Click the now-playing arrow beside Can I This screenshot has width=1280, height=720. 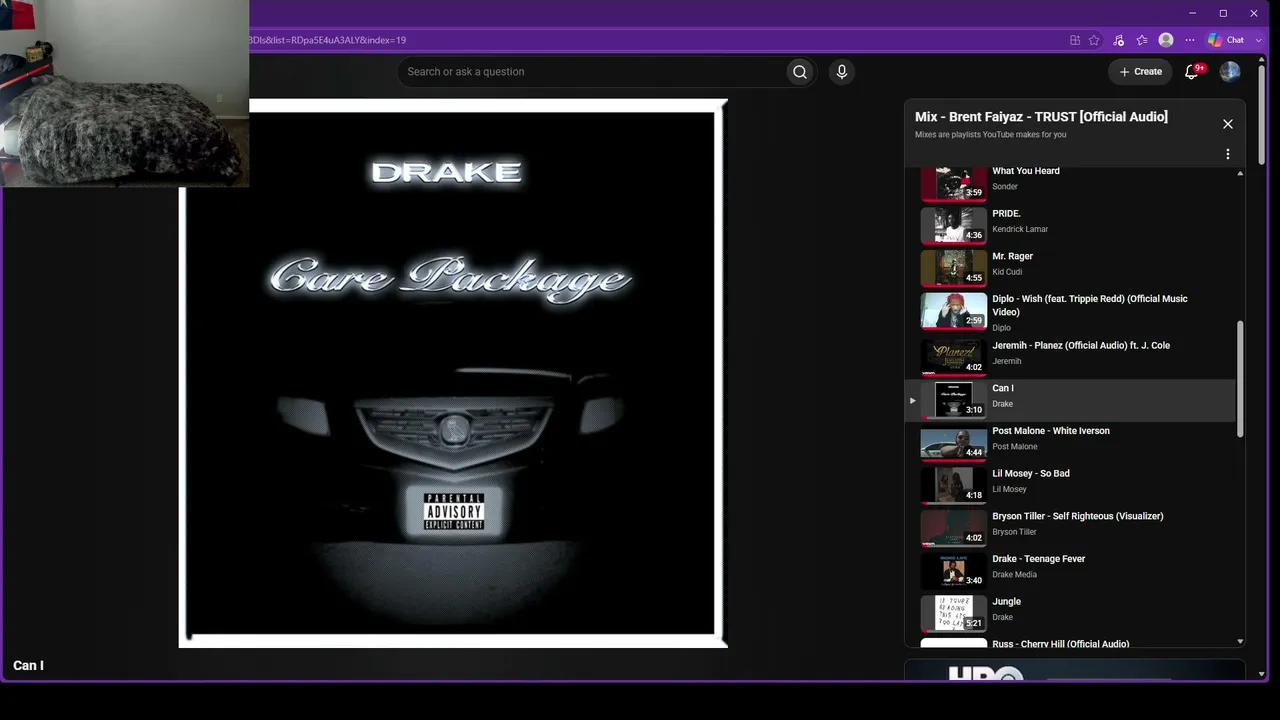point(912,401)
